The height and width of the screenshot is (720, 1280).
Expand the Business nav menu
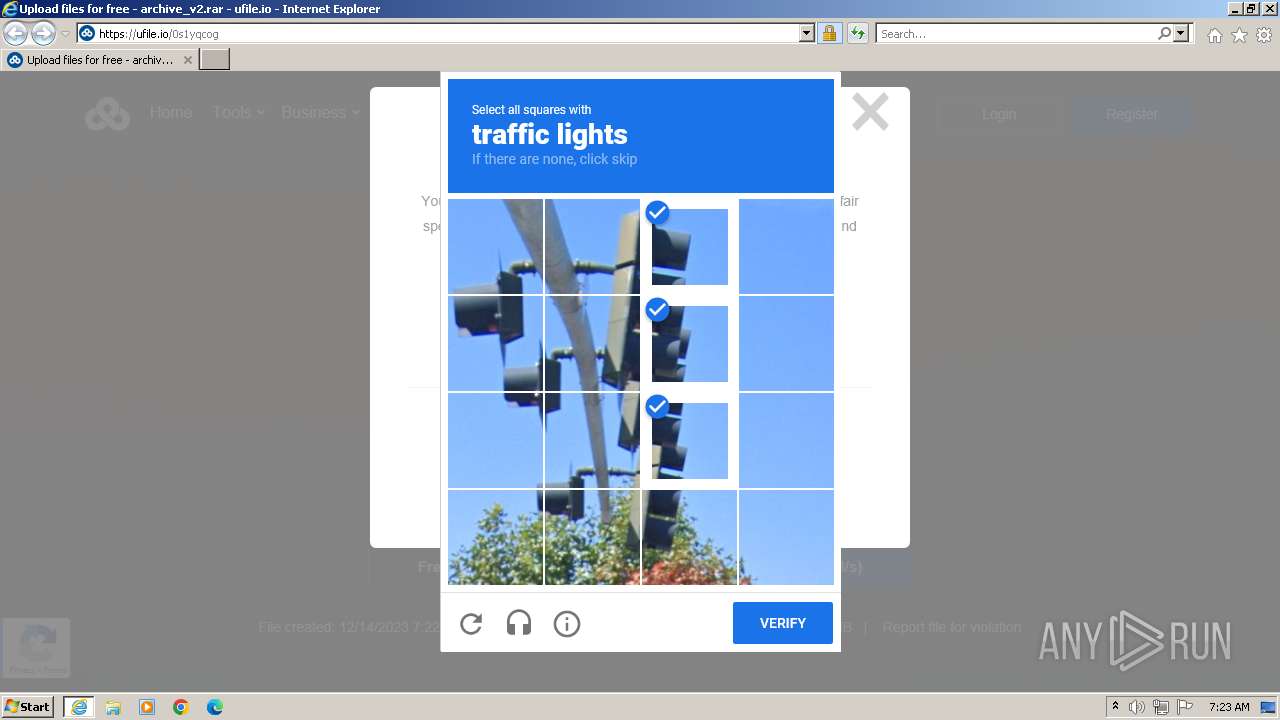coord(320,113)
